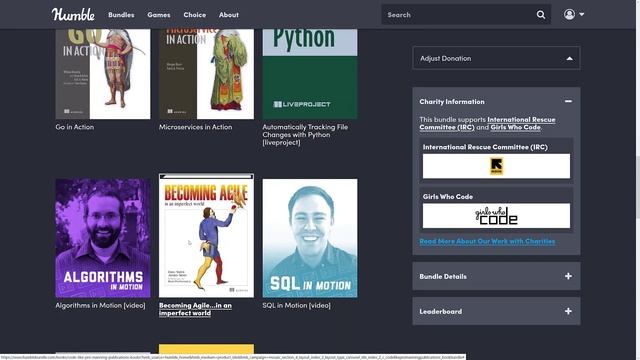Open Read More About Our Work with Charities
Image resolution: width=640 pixels, height=360 pixels.
[x=487, y=241]
